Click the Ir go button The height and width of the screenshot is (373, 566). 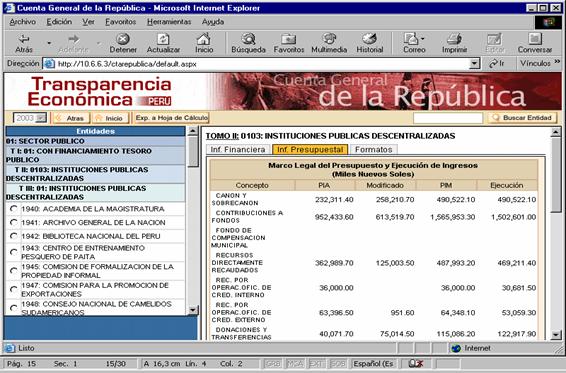click(496, 64)
